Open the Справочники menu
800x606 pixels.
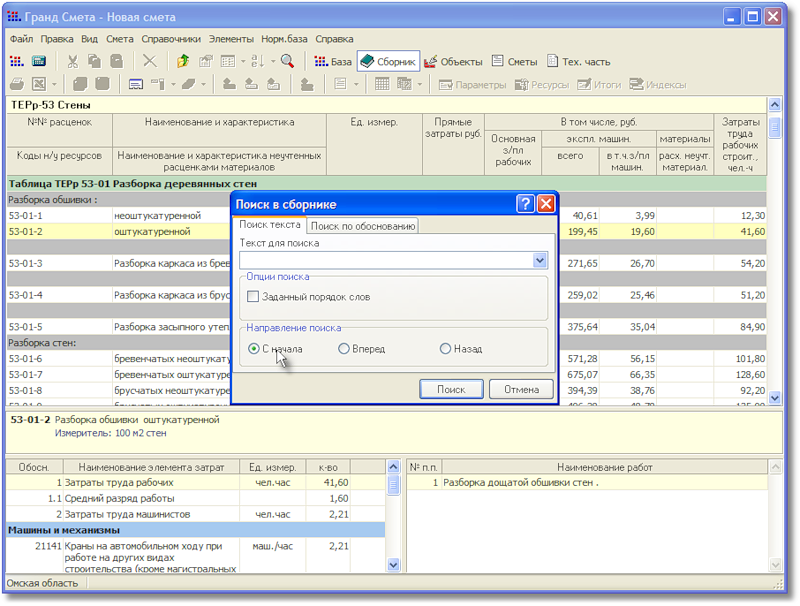click(x=171, y=39)
